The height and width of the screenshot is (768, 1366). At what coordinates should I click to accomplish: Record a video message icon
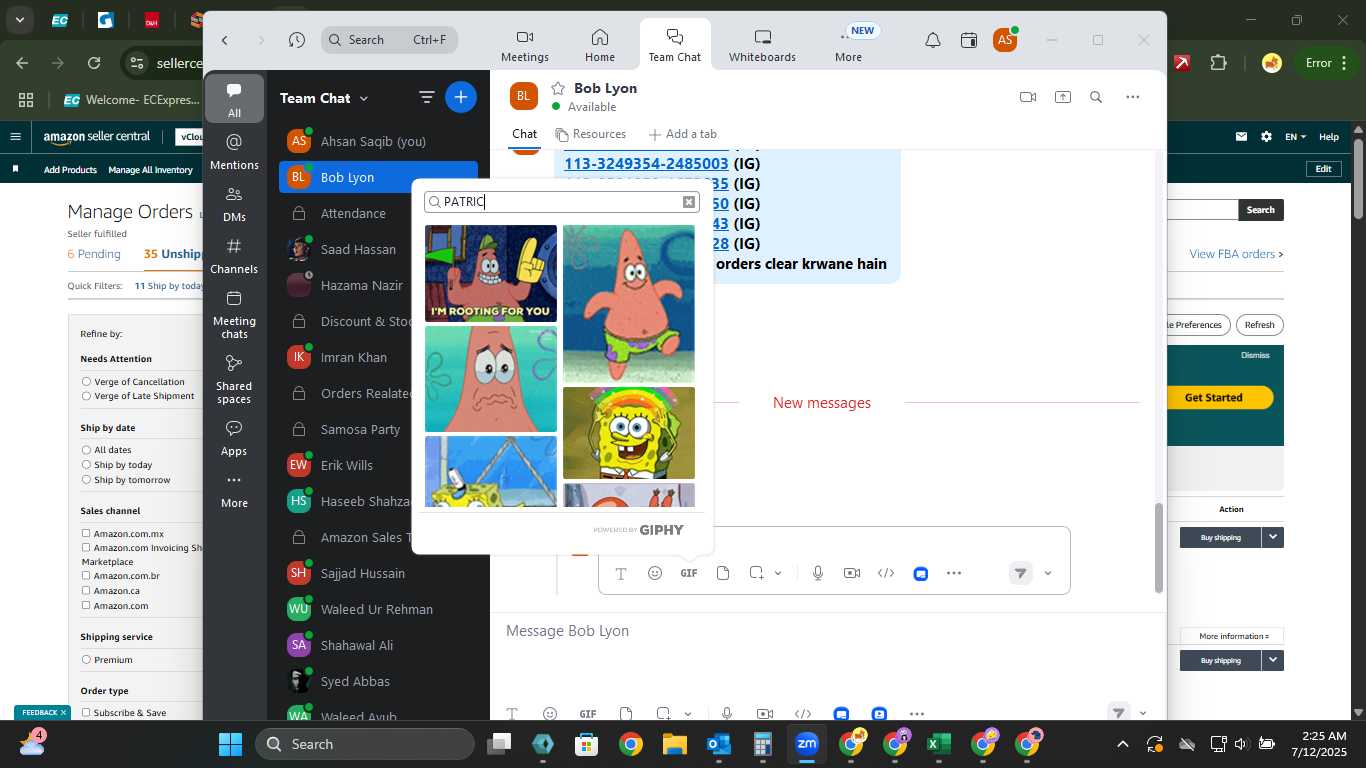tap(851, 573)
